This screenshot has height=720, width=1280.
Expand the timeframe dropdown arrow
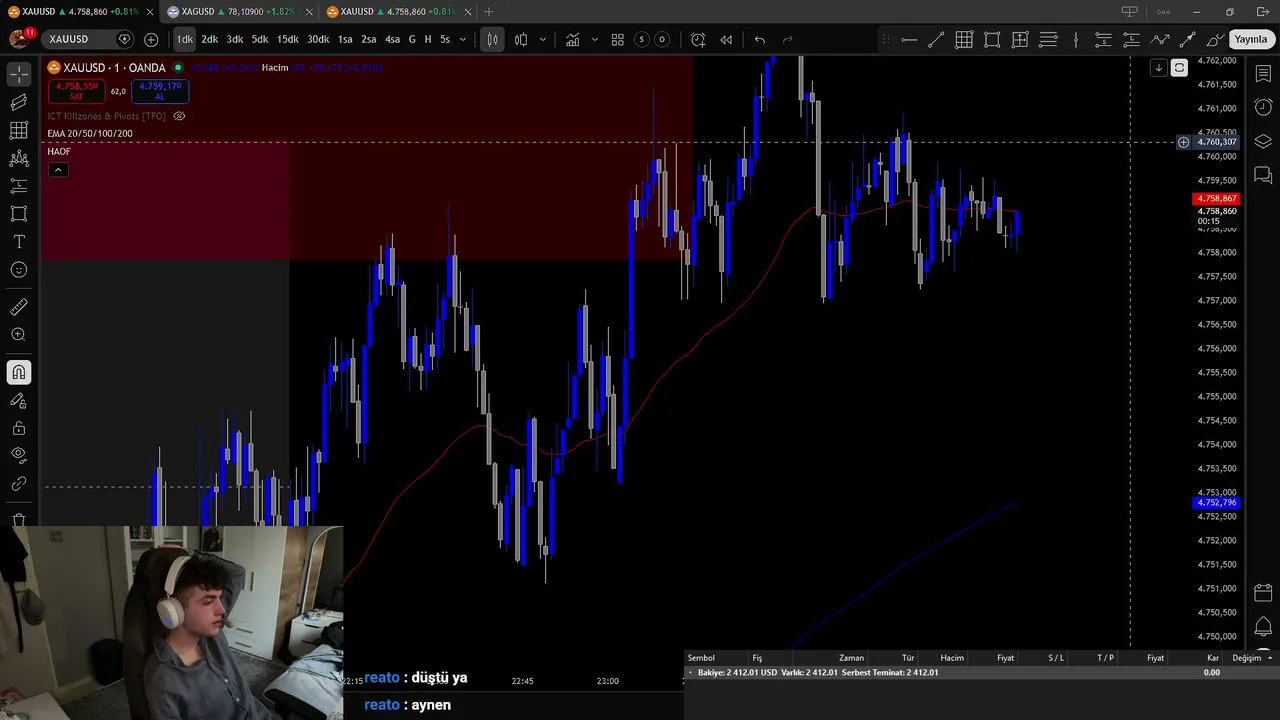[x=462, y=39]
